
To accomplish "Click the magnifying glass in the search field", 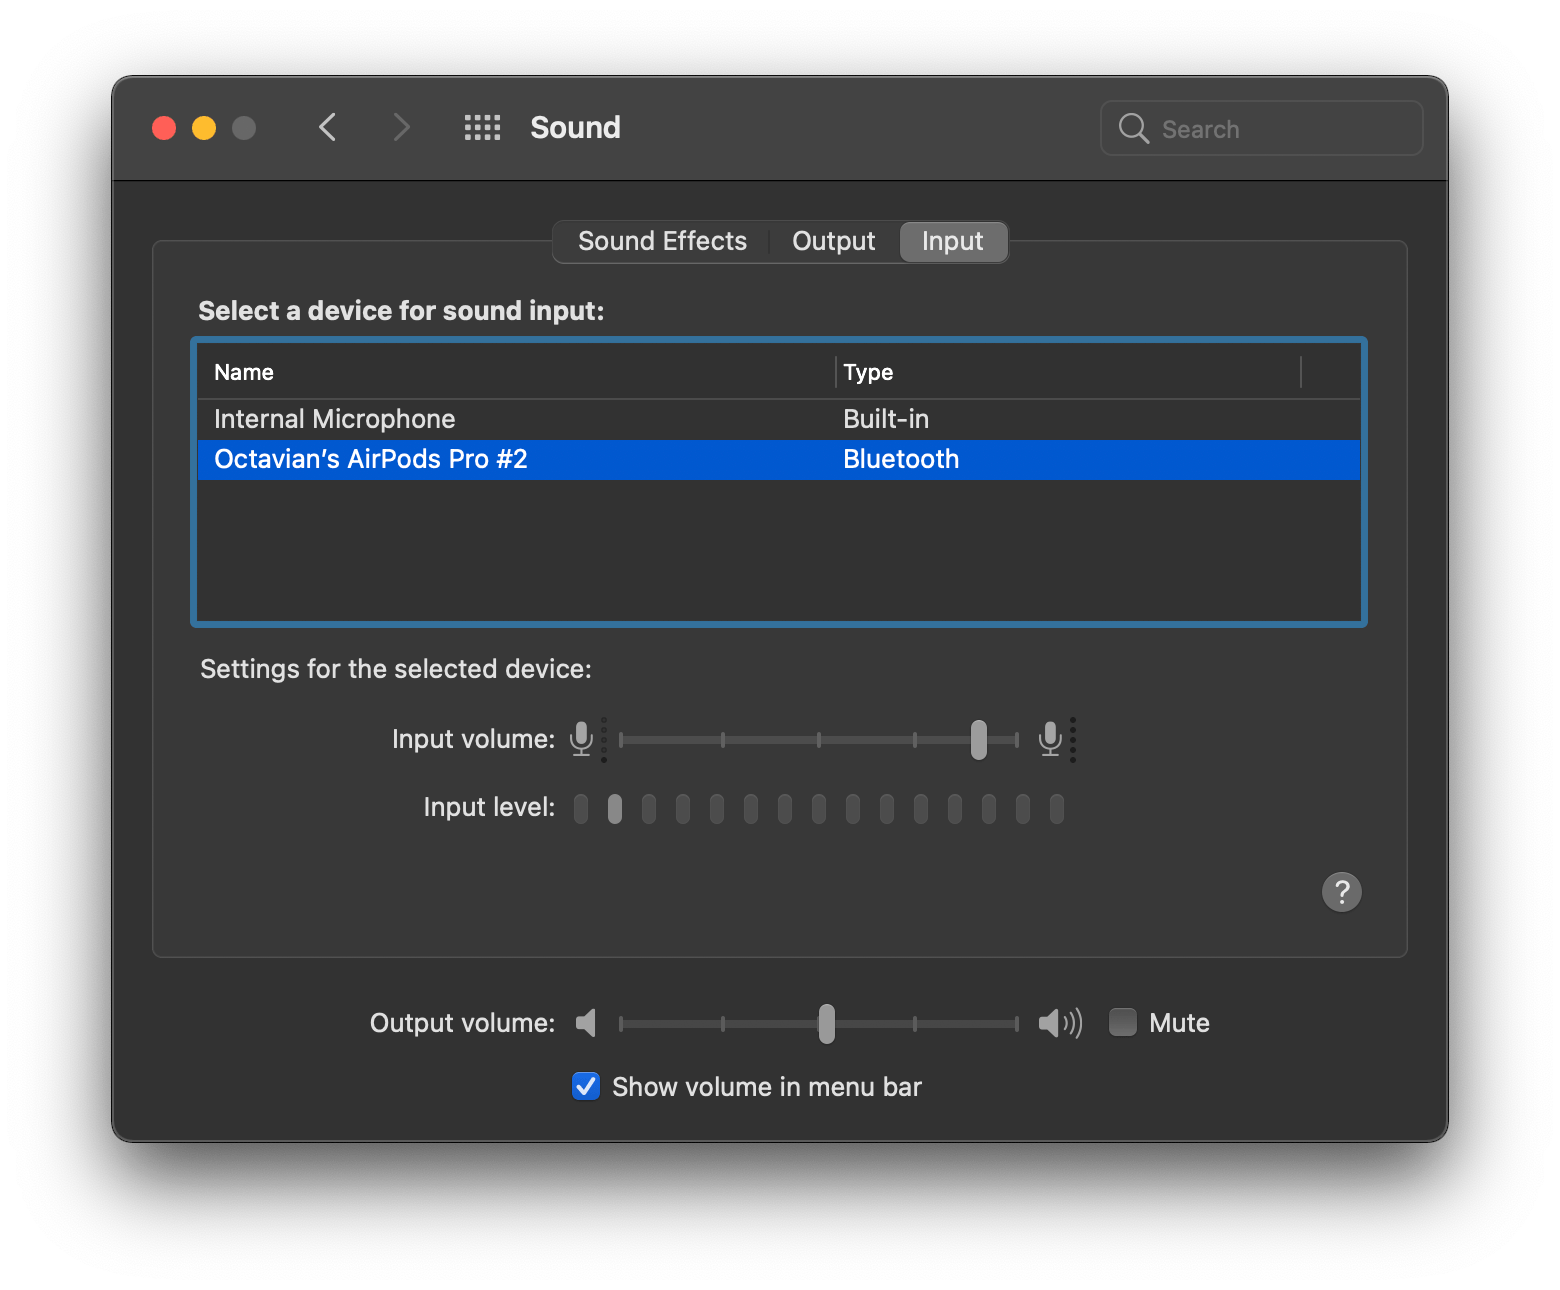I will (1133, 128).
